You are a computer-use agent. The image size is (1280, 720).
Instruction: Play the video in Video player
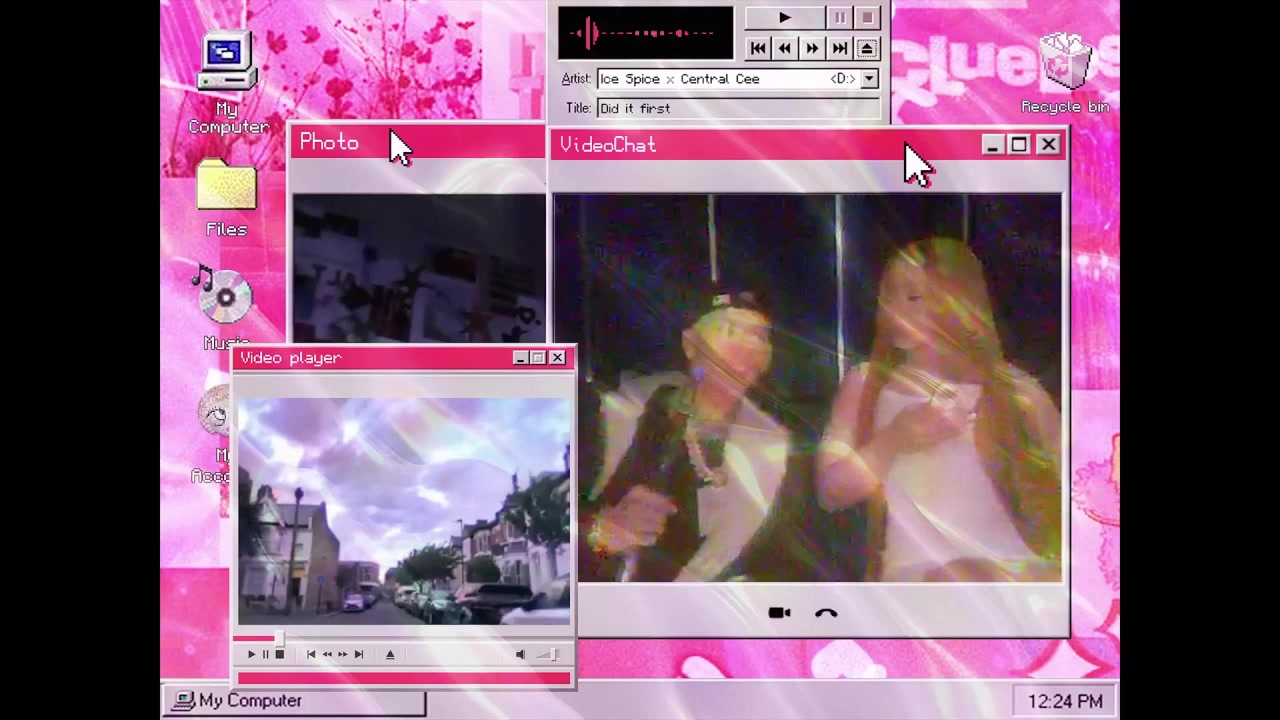(251, 654)
